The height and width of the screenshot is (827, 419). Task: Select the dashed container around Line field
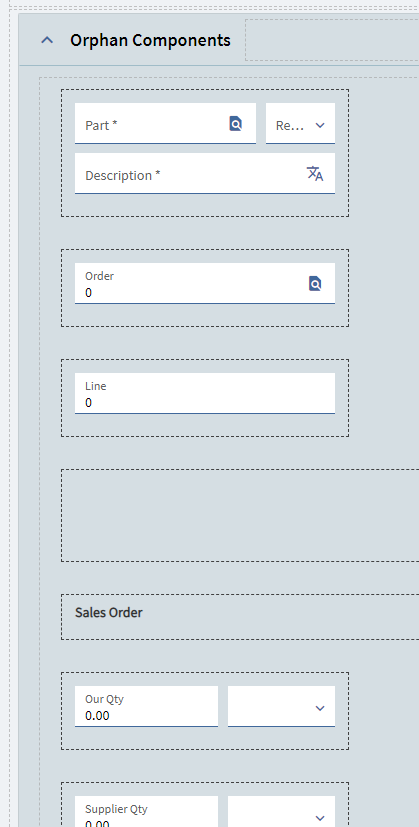205,398
